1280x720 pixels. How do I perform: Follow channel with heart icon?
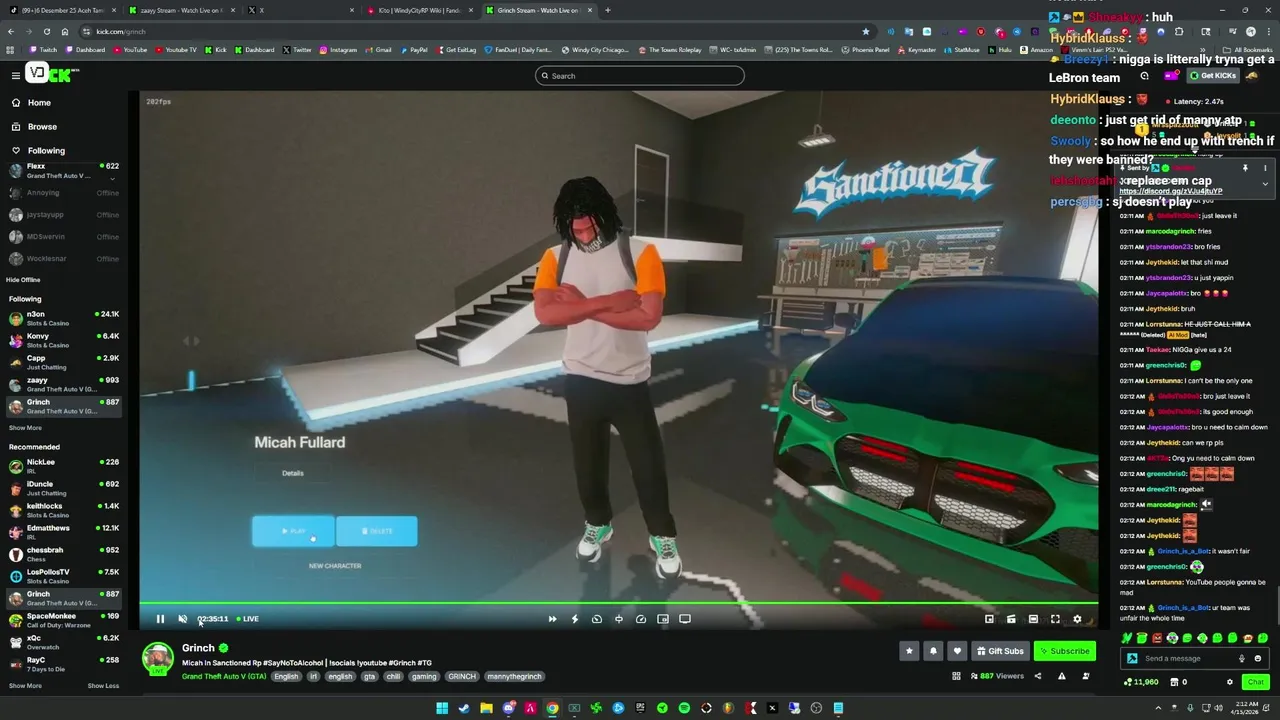[x=957, y=651]
